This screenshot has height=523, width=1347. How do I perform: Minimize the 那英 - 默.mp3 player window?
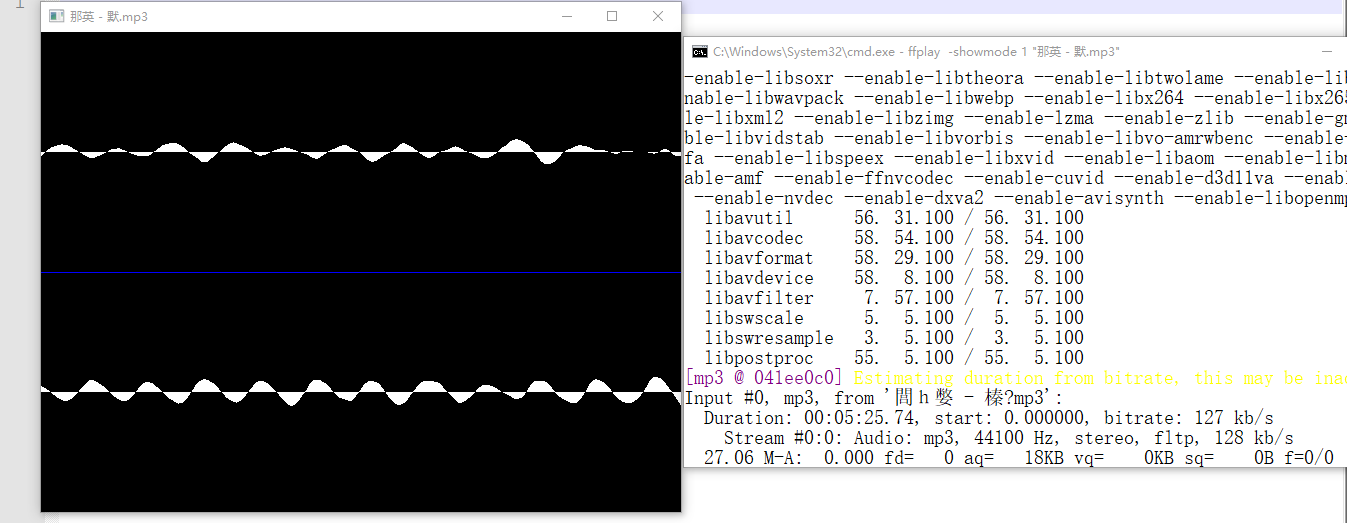coord(567,16)
